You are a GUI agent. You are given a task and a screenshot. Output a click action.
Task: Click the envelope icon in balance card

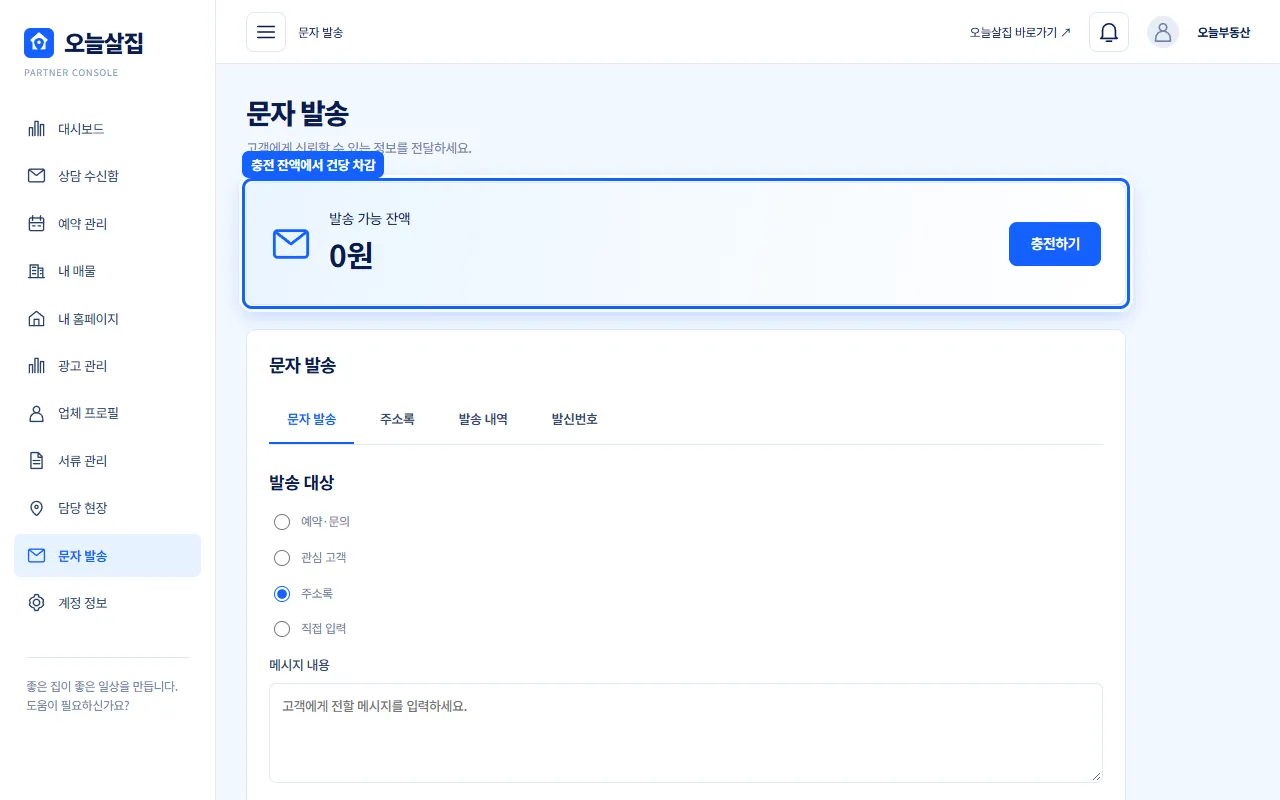[x=291, y=244]
